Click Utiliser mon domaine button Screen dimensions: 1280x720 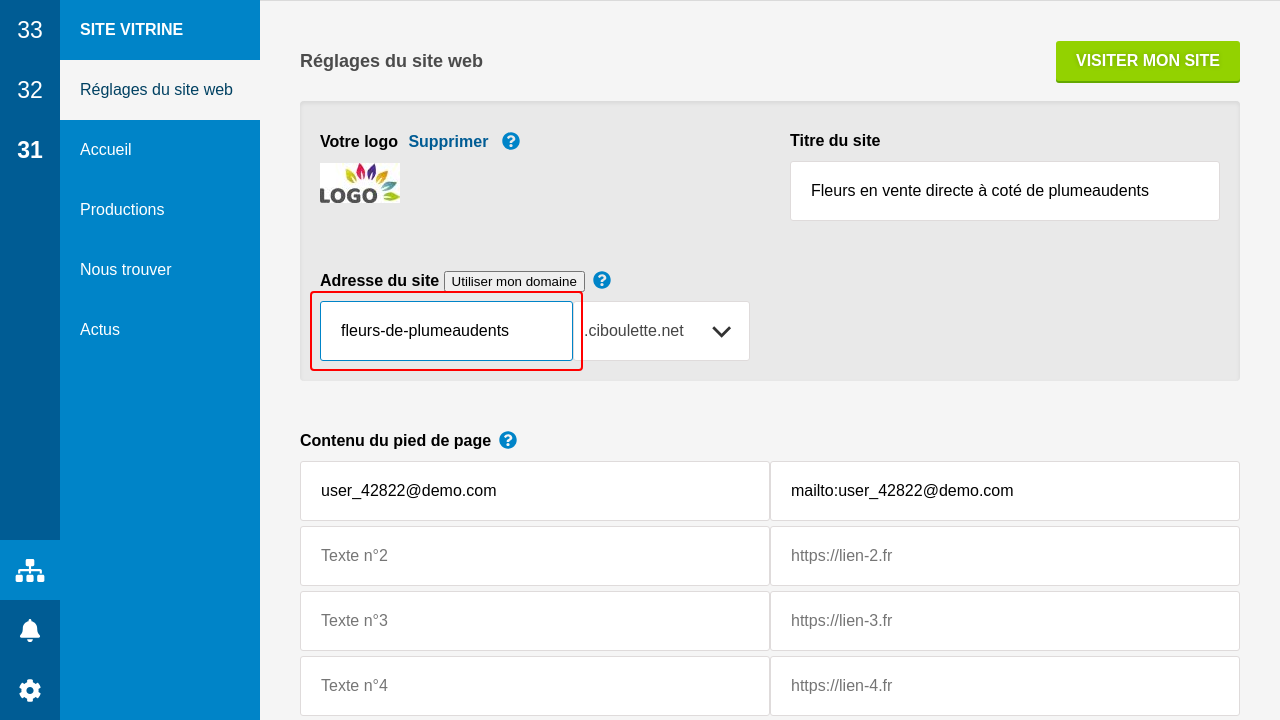(x=514, y=281)
